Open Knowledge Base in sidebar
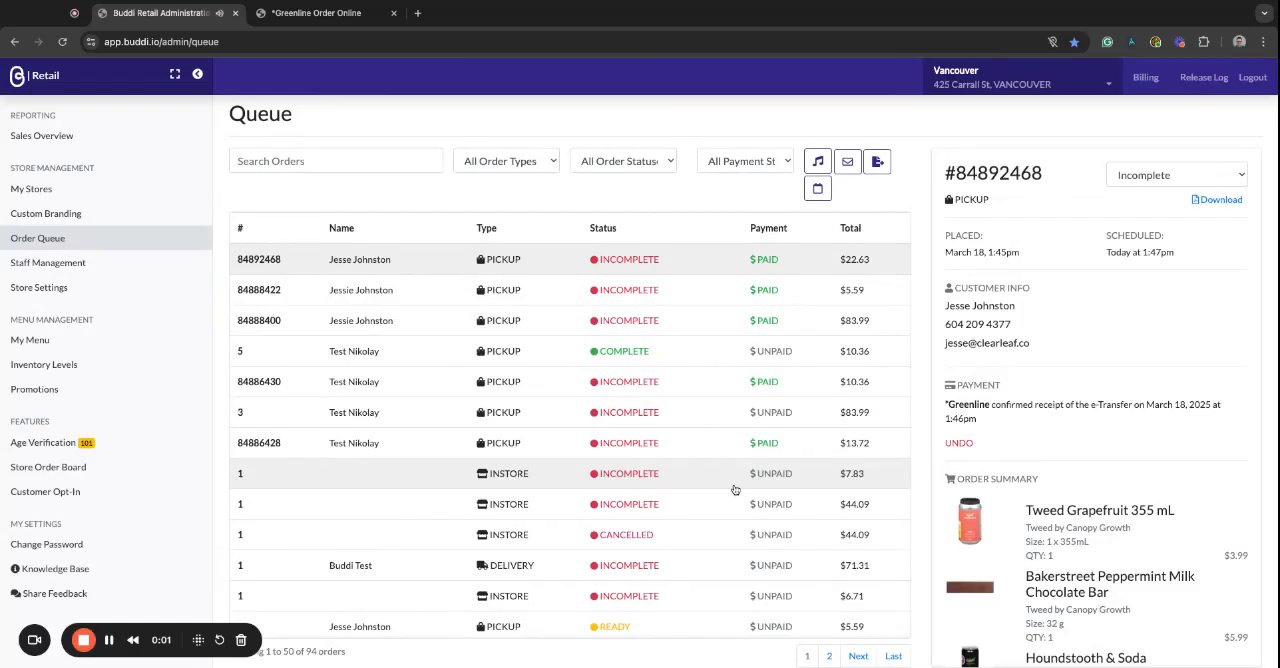Image resolution: width=1280 pixels, height=668 pixels. click(x=55, y=569)
